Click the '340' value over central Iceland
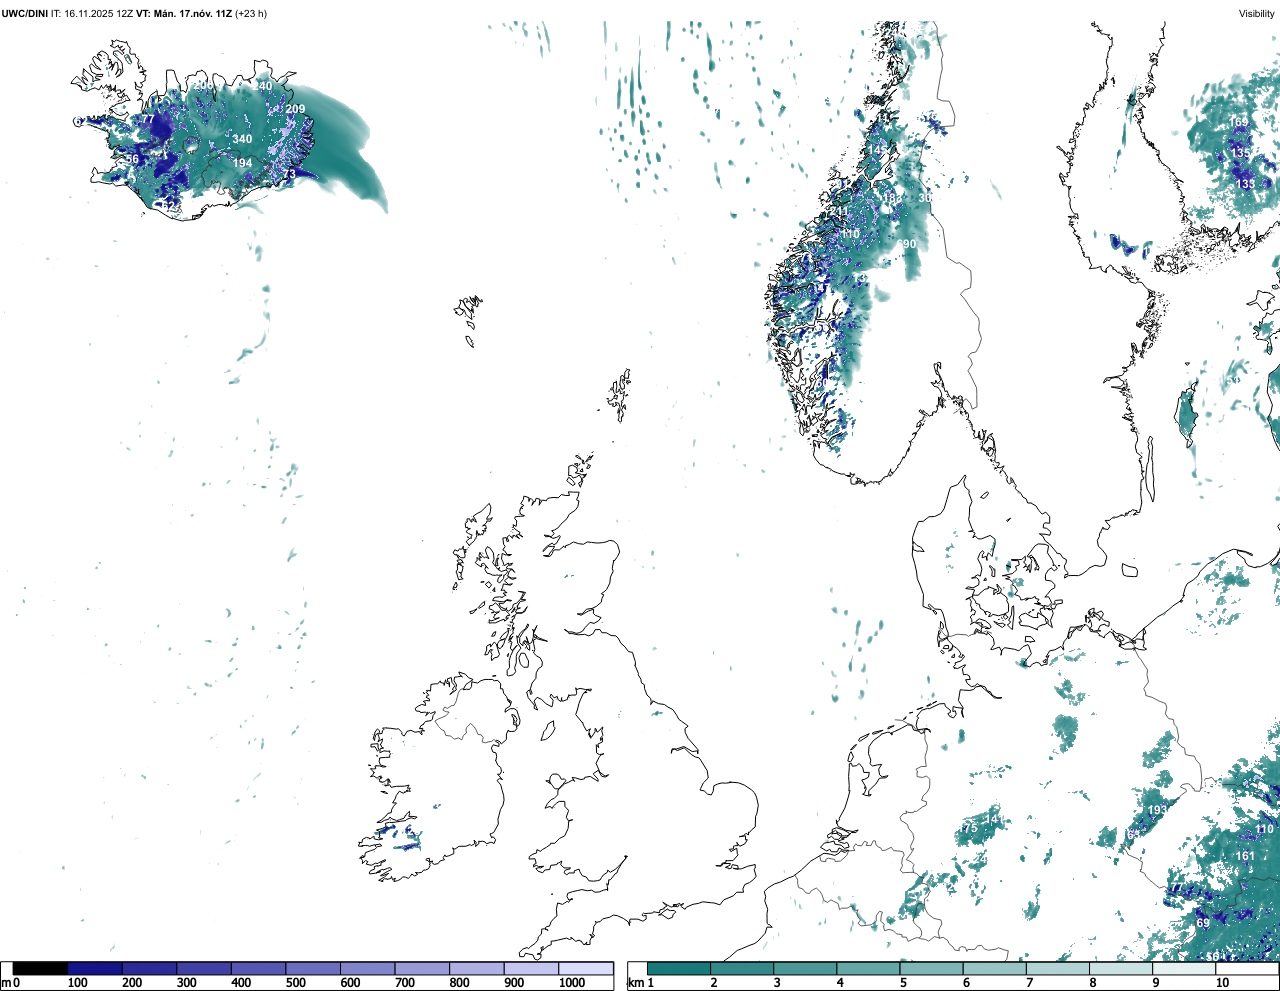The width and height of the screenshot is (1280, 991). (x=242, y=139)
